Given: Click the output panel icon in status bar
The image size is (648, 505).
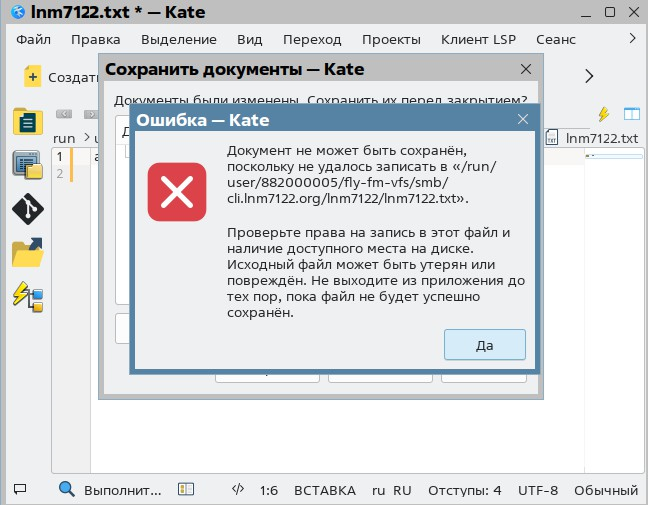Looking at the screenshot, I should [x=20, y=489].
